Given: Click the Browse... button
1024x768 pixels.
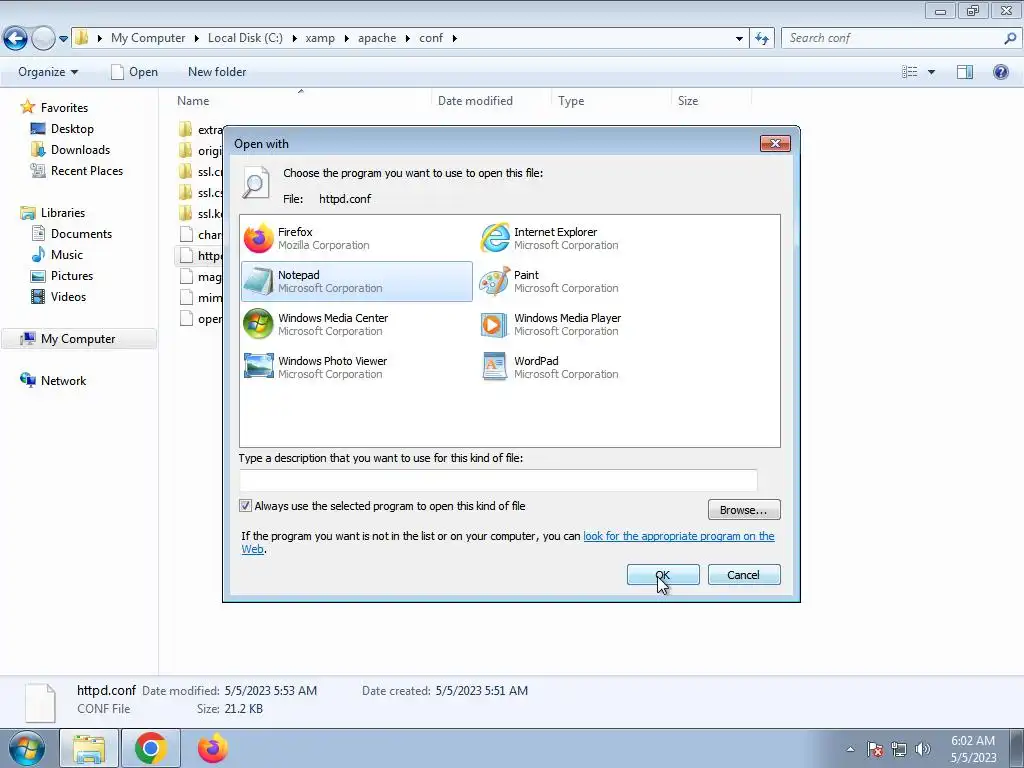Looking at the screenshot, I should point(744,509).
